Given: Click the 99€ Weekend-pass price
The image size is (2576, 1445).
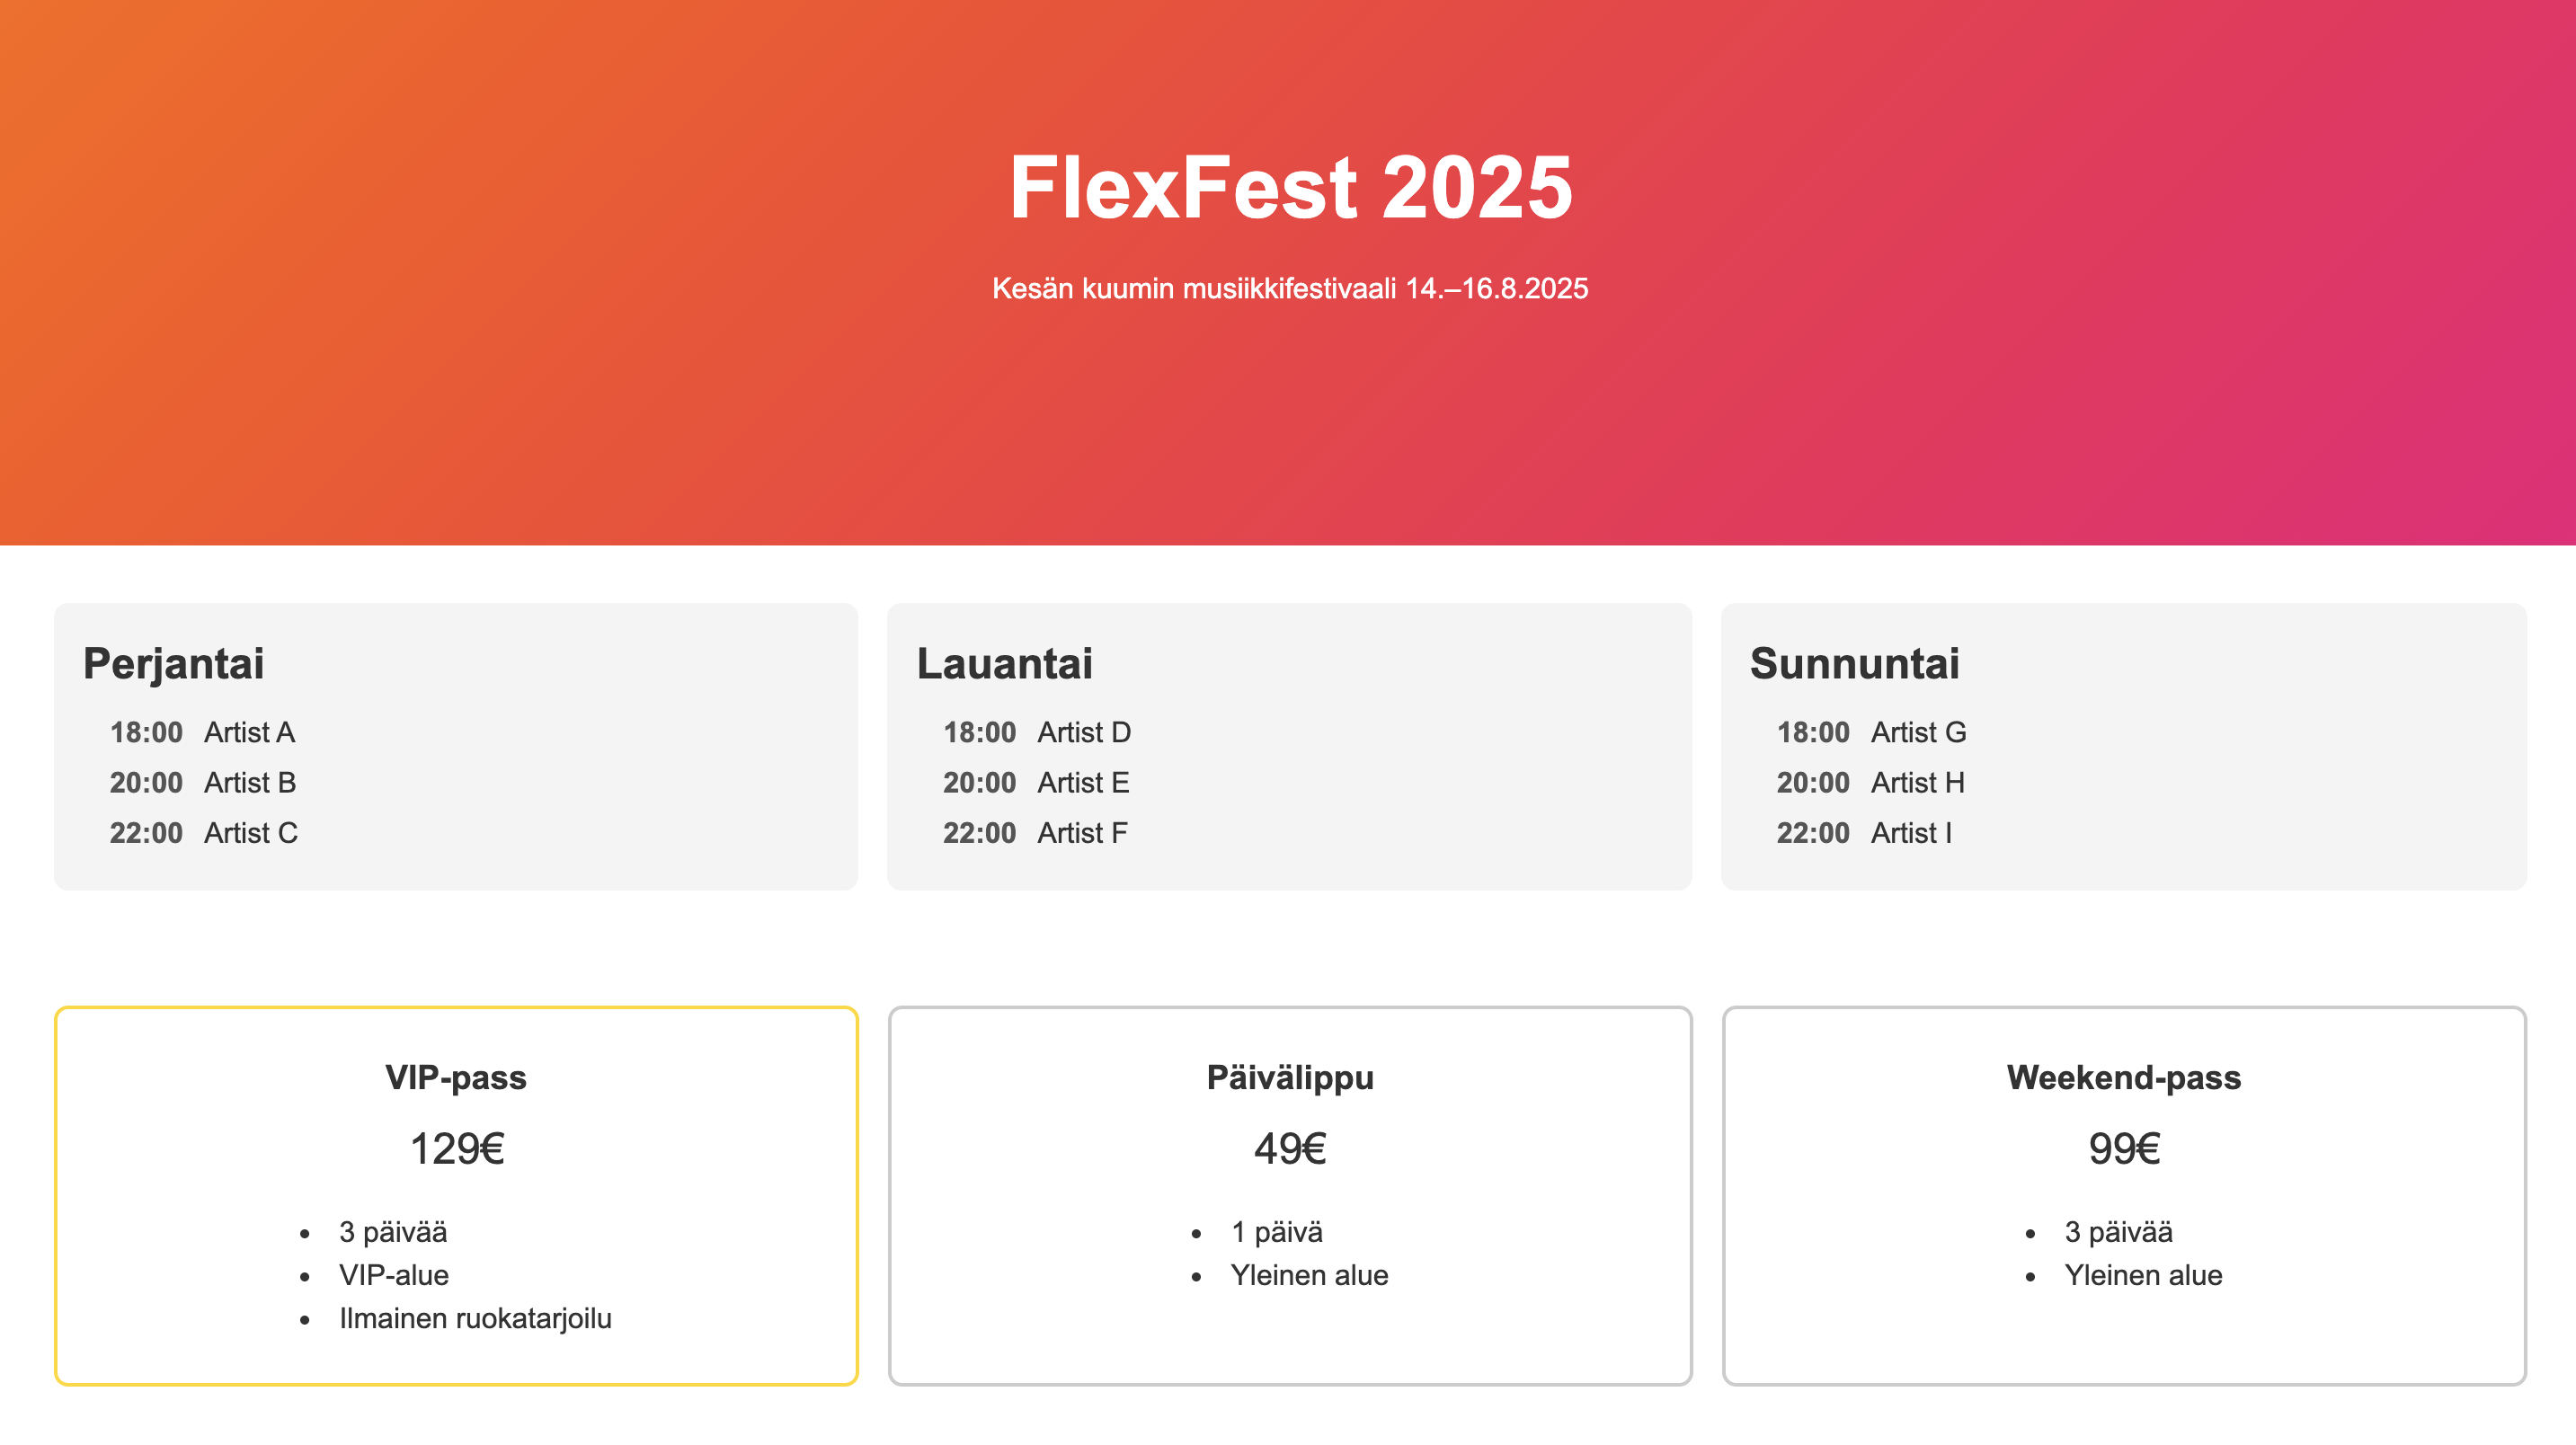Looking at the screenshot, I should click(x=2124, y=1148).
